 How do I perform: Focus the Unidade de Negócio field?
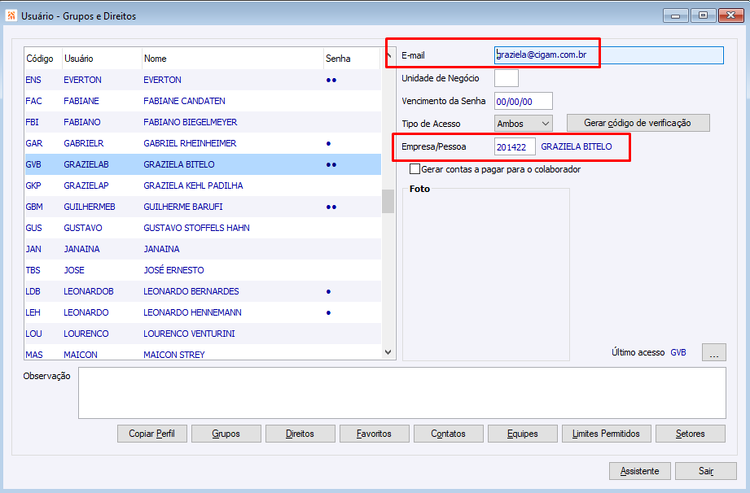point(506,78)
